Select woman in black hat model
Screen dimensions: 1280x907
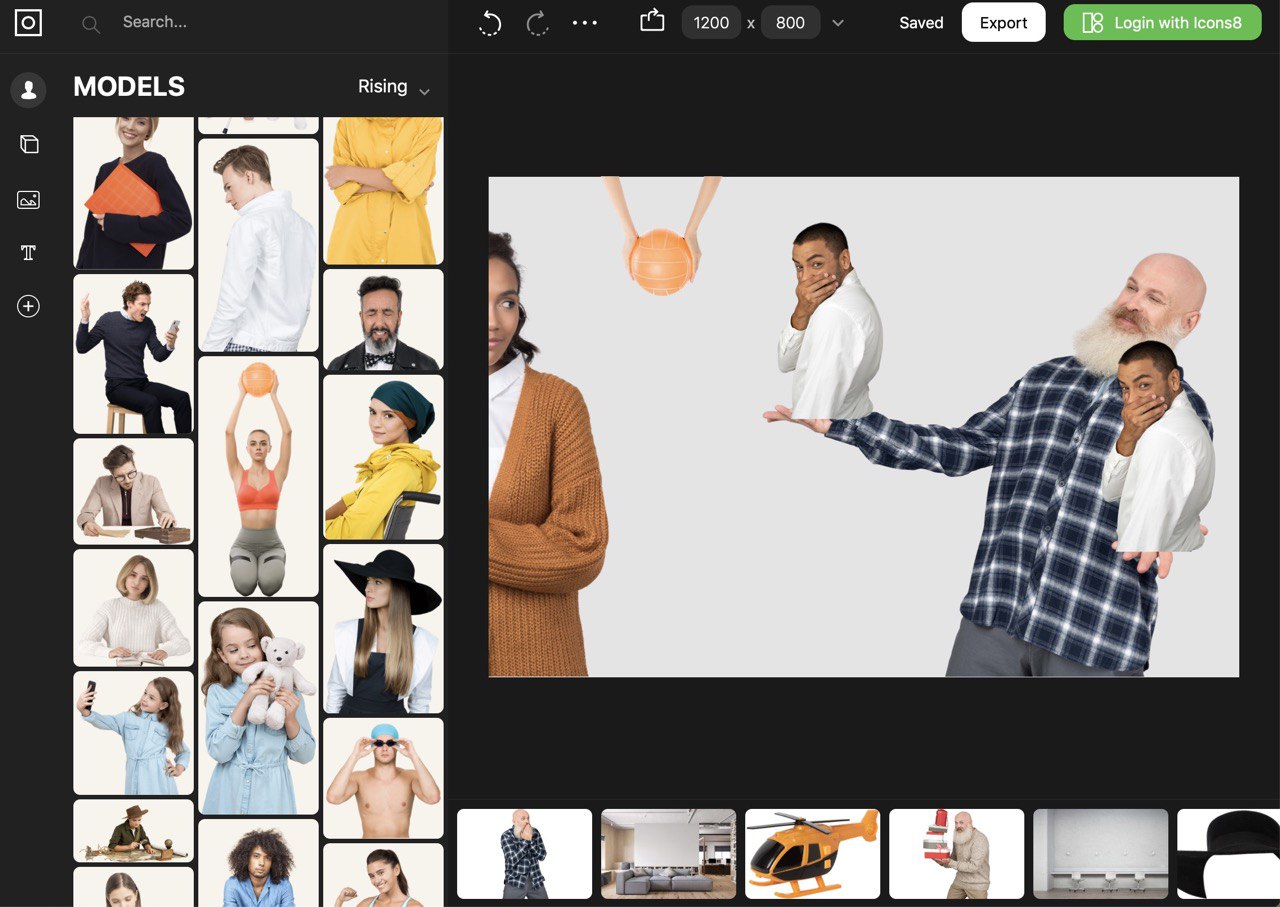click(x=383, y=629)
